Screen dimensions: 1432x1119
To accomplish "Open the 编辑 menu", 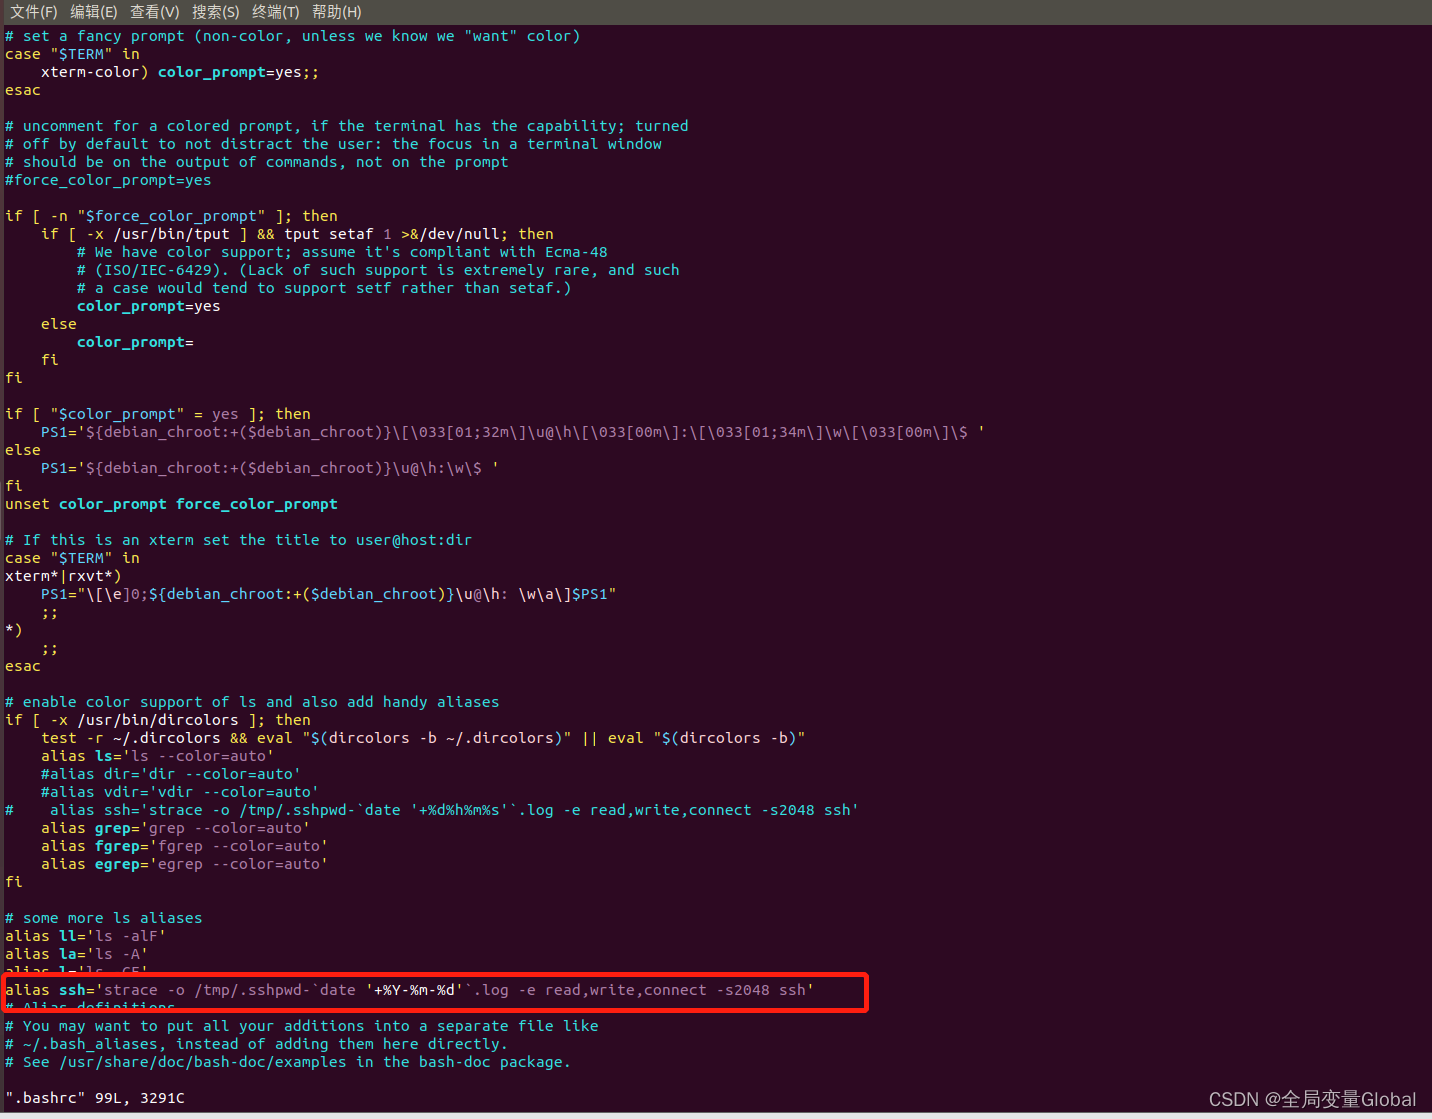I will (93, 12).
